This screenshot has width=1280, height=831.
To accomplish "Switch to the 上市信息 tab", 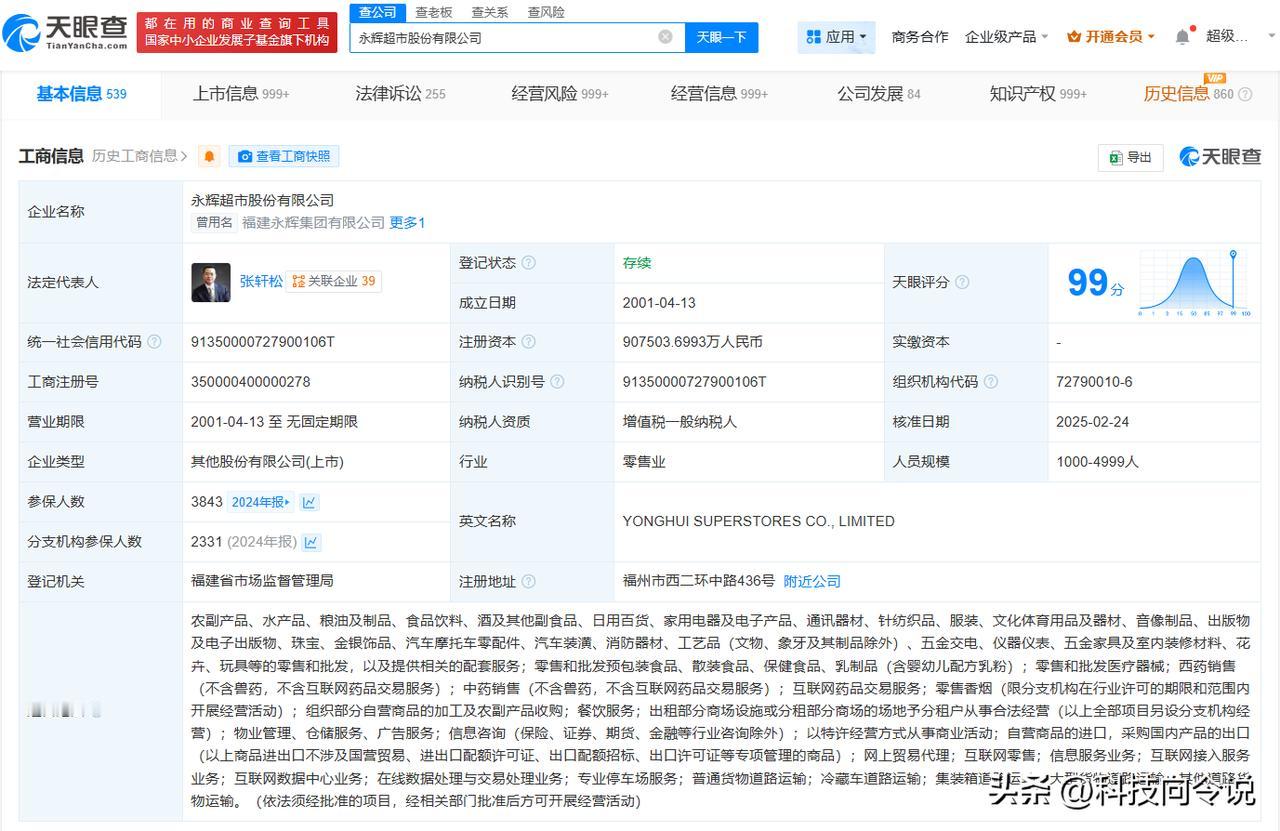I will tap(241, 94).
